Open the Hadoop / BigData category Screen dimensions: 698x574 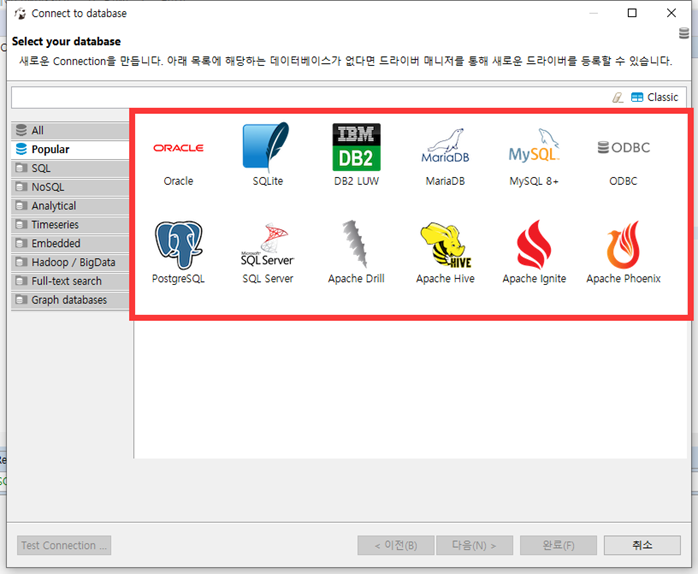(x=70, y=262)
